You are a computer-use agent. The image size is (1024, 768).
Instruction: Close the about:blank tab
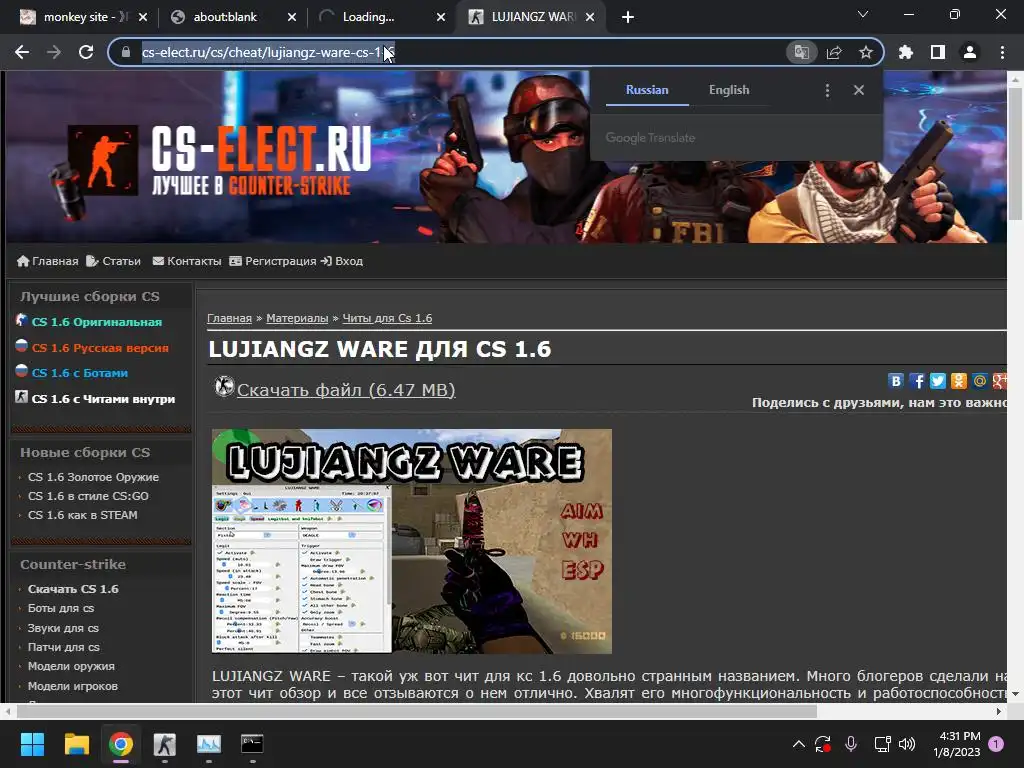pyautogui.click(x=292, y=17)
